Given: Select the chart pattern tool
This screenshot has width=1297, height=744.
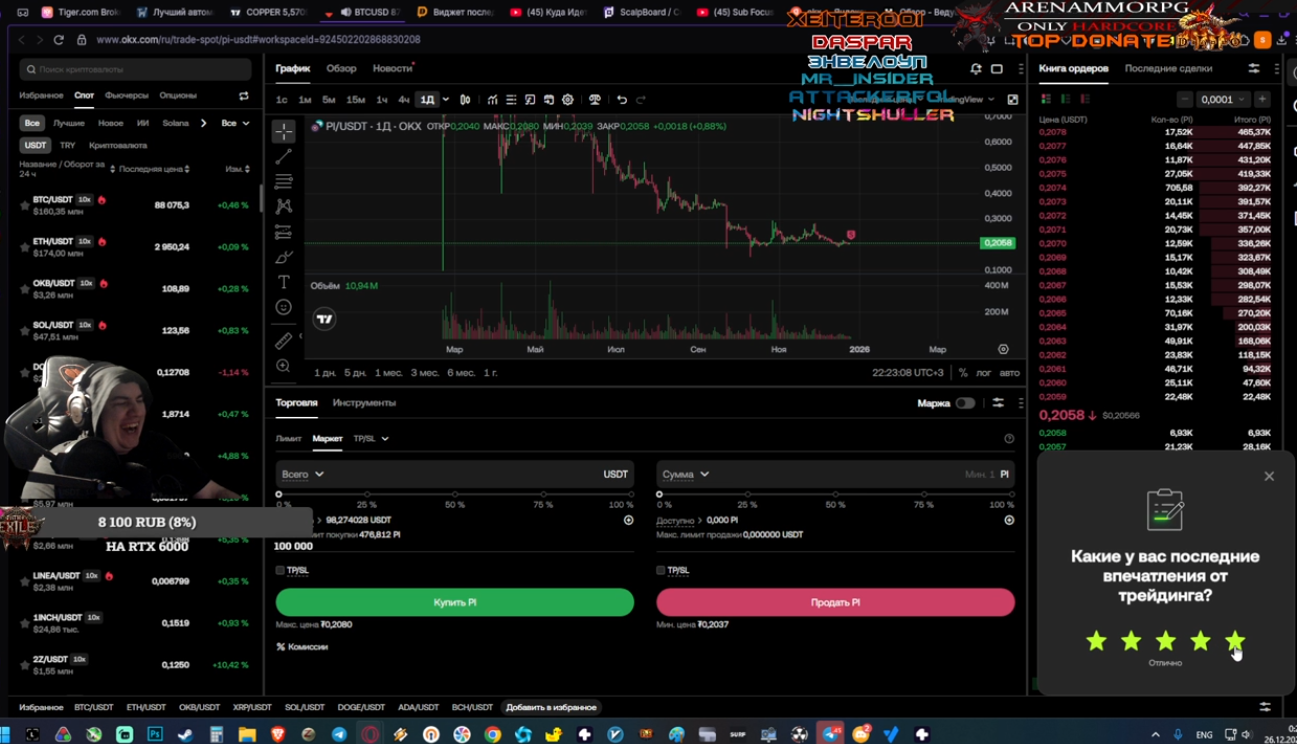Looking at the screenshot, I should point(284,206).
